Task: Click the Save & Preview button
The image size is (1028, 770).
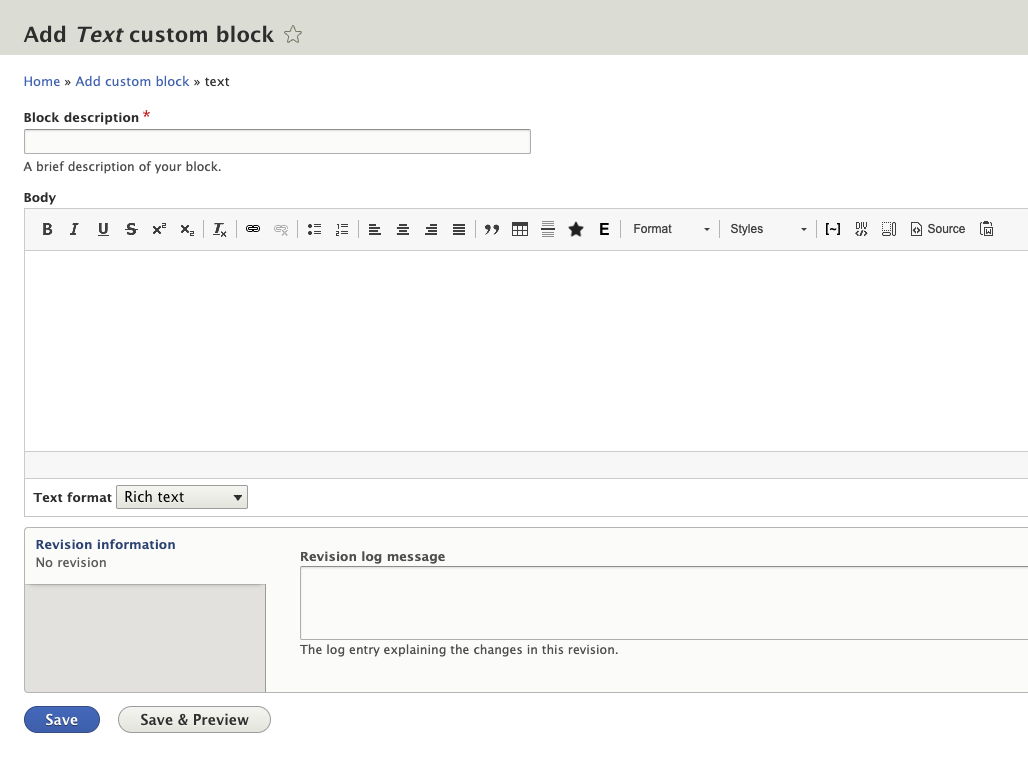Action: point(194,719)
